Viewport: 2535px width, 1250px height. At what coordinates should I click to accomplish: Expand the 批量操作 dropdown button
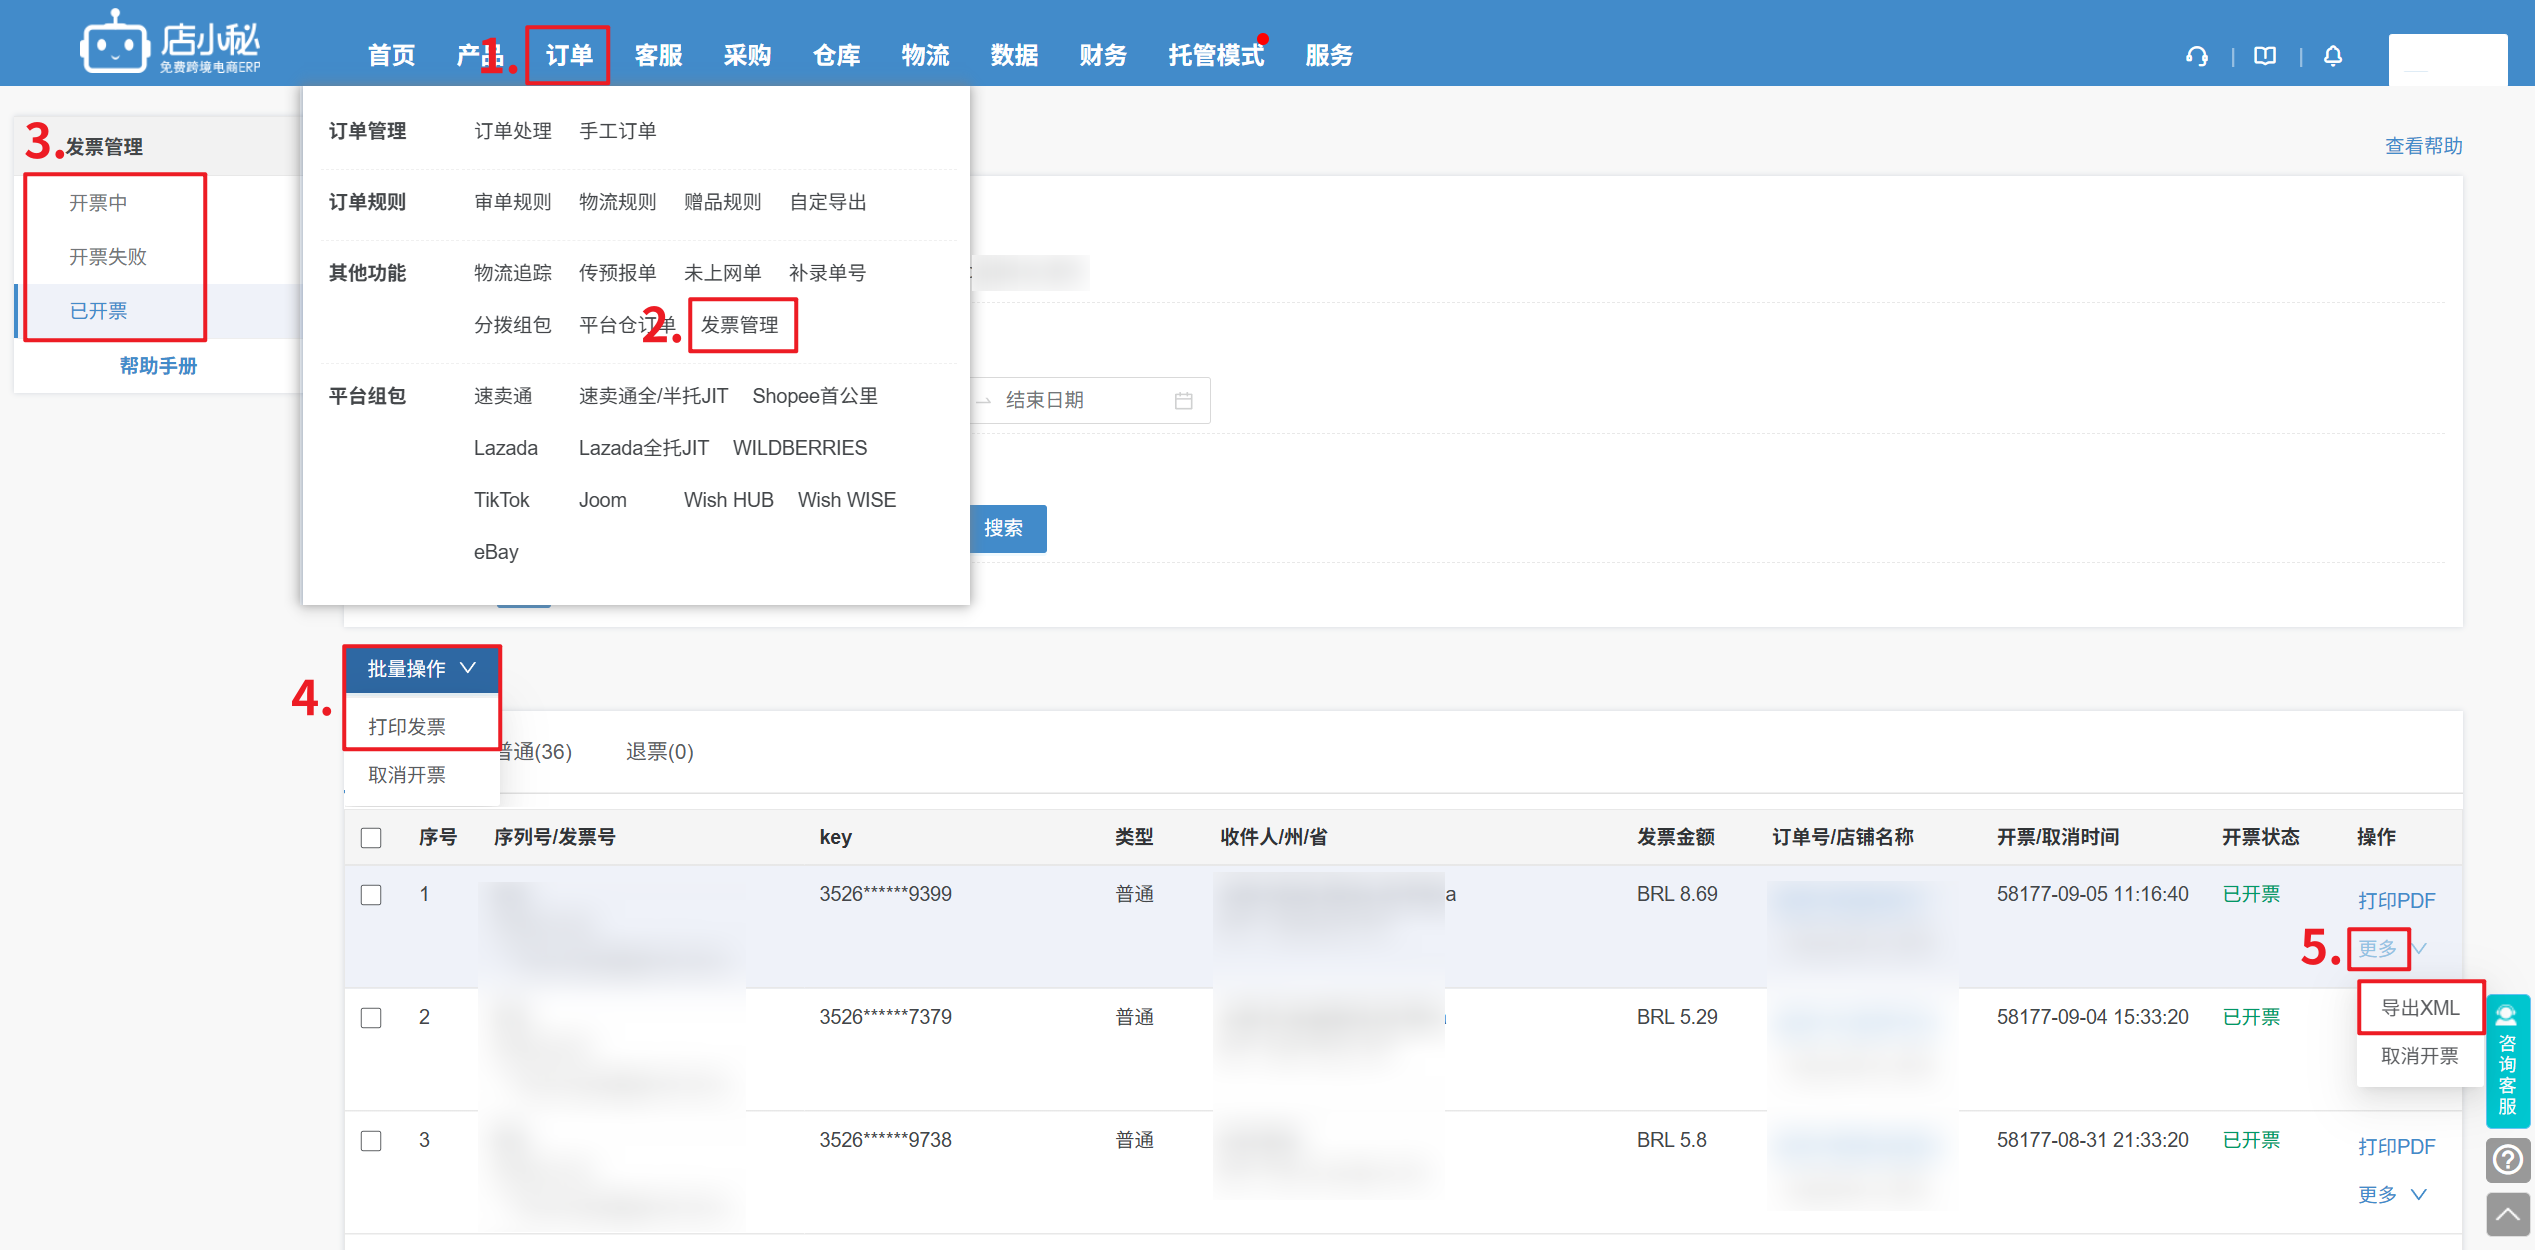pos(421,669)
